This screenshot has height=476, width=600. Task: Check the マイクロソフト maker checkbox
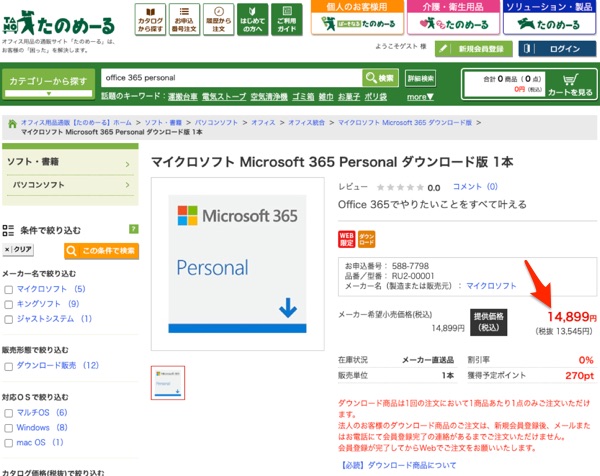[x=8, y=290]
